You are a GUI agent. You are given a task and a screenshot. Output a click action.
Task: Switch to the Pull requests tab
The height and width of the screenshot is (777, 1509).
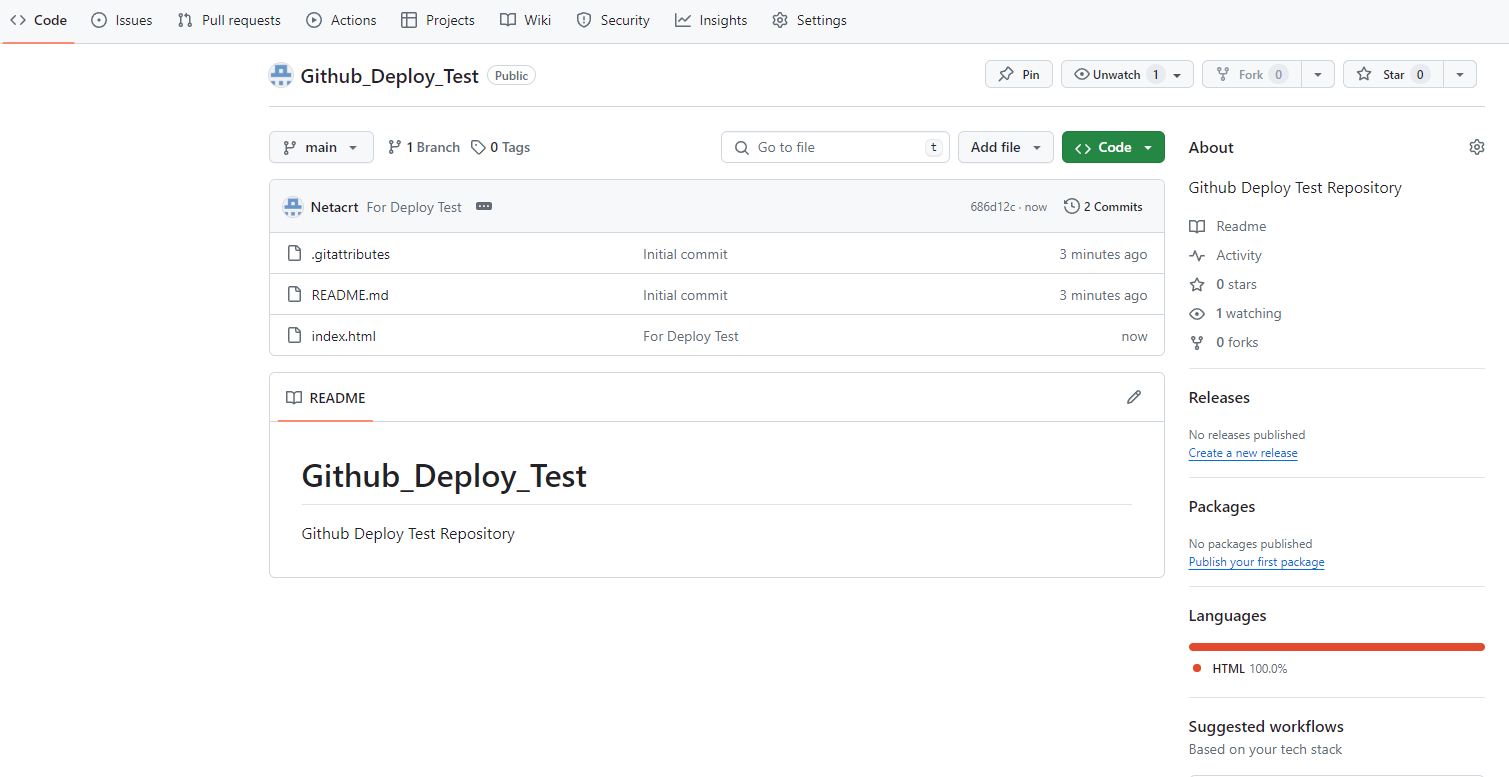(x=228, y=19)
